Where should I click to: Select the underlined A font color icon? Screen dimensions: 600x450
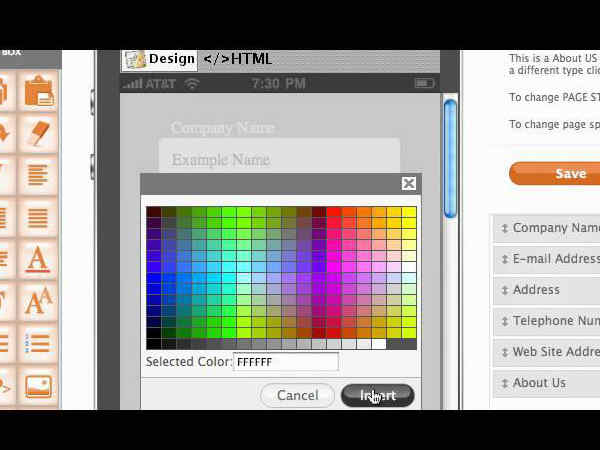point(38,259)
